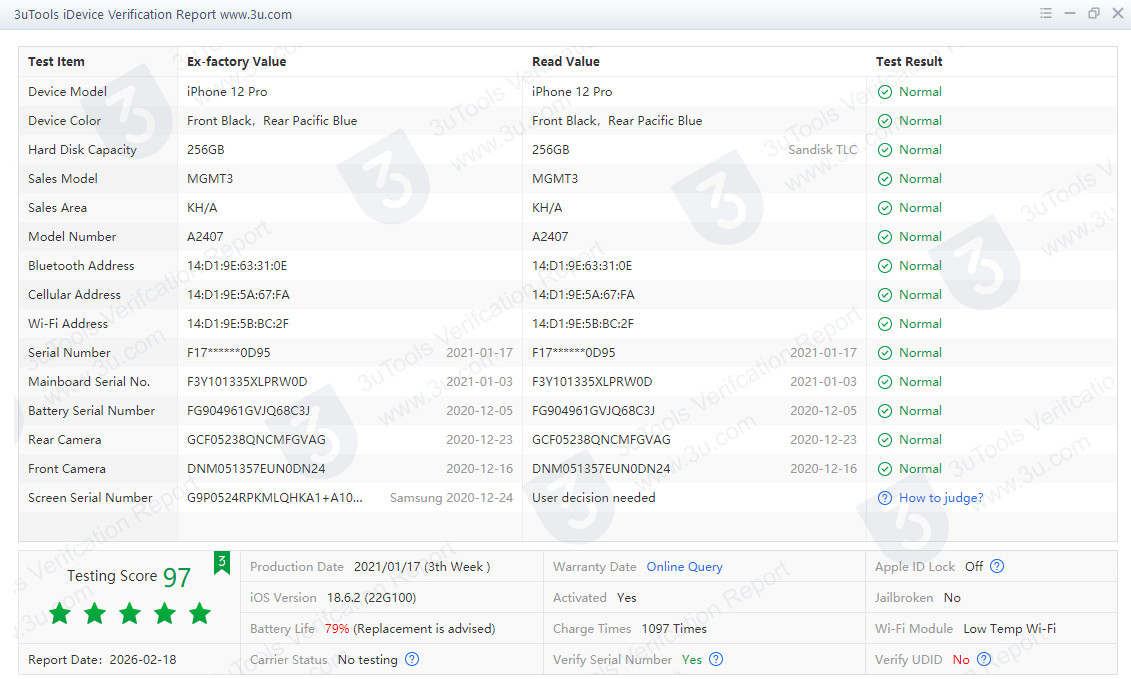Click the question icon in Screen Serial row
This screenshot has height=679, width=1131.
pyautogui.click(x=884, y=498)
